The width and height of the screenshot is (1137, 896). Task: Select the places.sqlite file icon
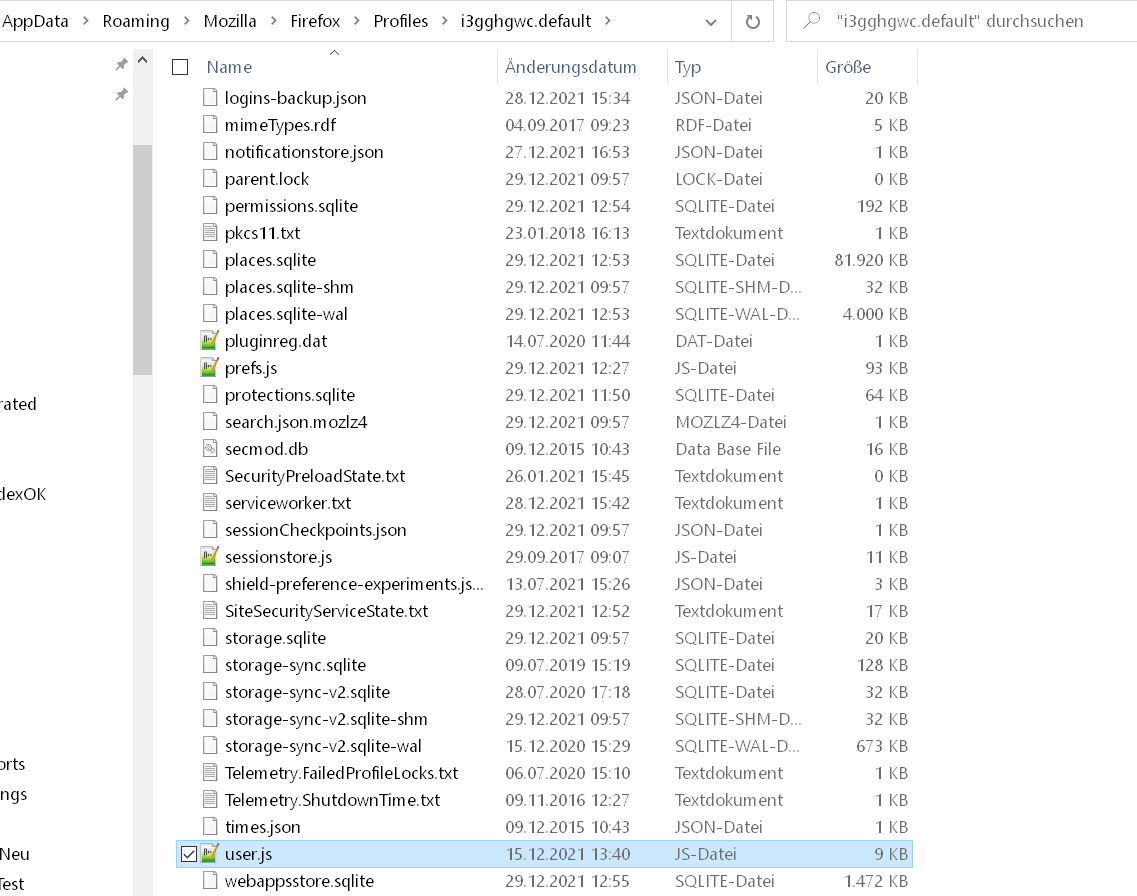(x=210, y=260)
